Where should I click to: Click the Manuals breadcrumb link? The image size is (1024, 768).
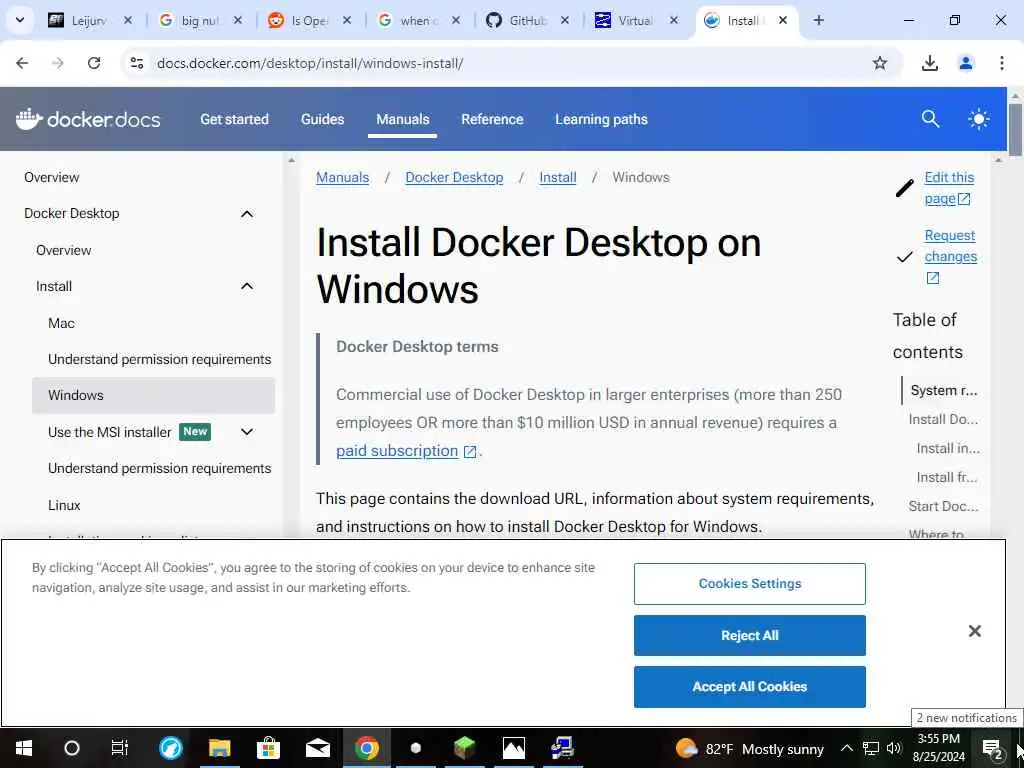tap(343, 178)
